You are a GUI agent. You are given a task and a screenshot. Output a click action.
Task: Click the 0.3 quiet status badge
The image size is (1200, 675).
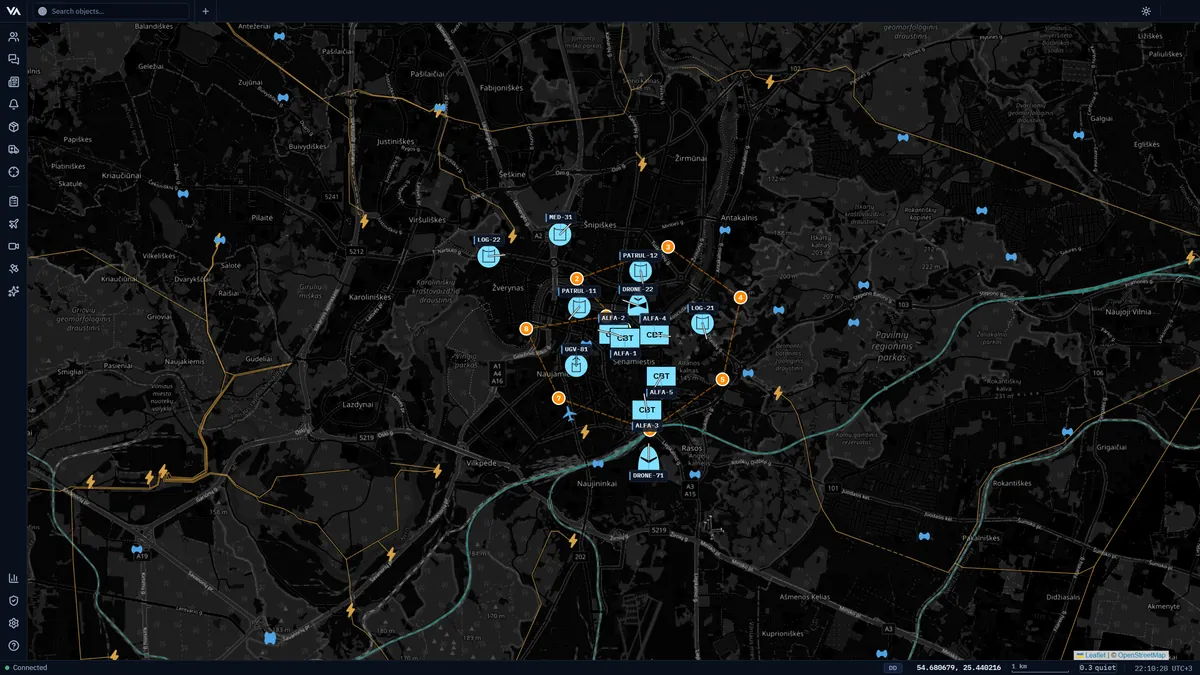pyautogui.click(x=1098, y=667)
